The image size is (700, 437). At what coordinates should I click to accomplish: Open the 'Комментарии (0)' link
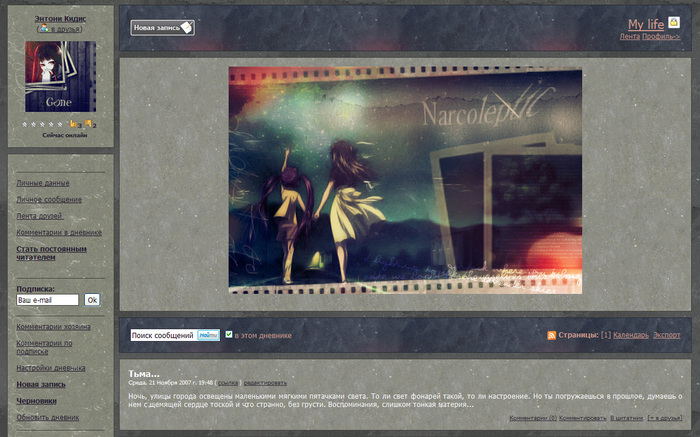(x=533, y=418)
